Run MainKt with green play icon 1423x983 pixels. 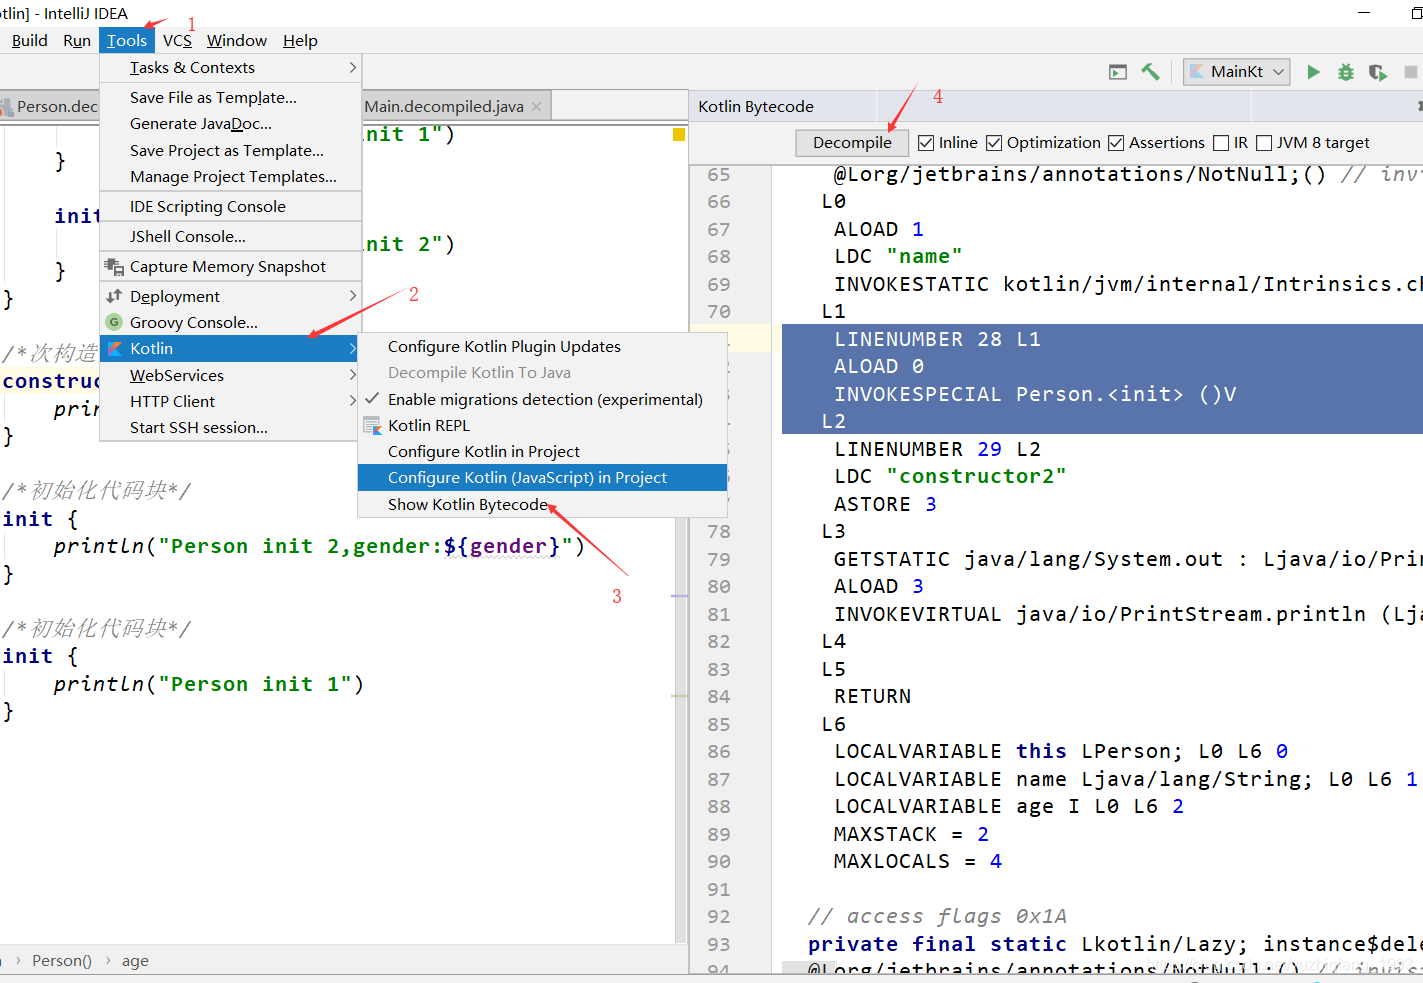pyautogui.click(x=1314, y=72)
